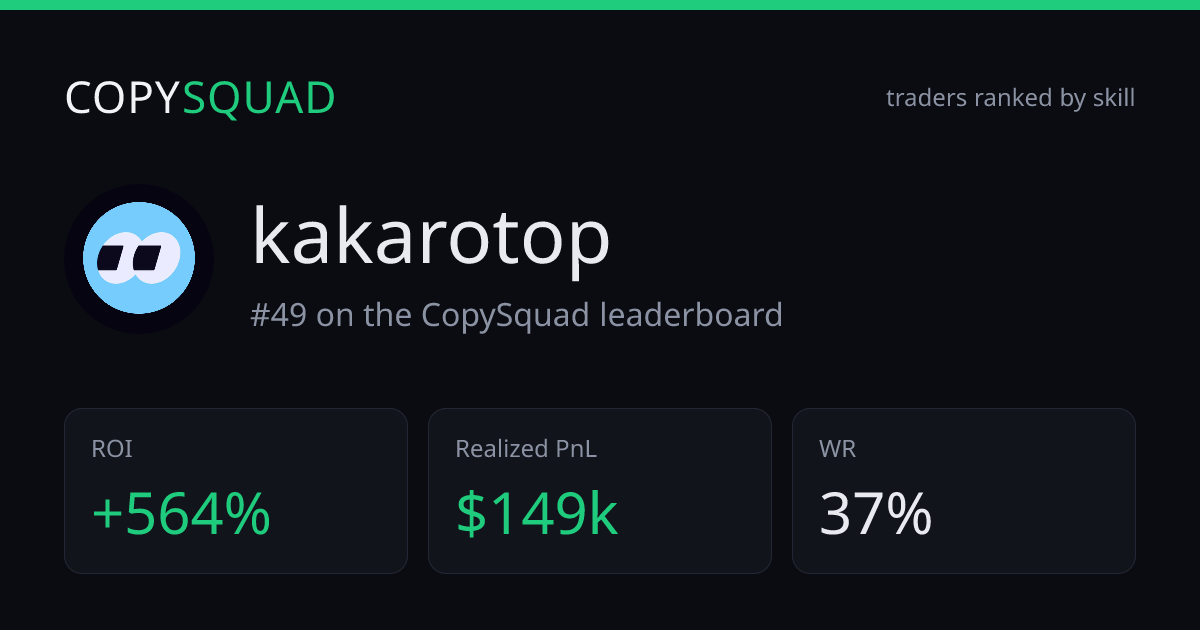Screen dimensions: 1200x630
Task: Select the WR stat card
Action: click(964, 491)
